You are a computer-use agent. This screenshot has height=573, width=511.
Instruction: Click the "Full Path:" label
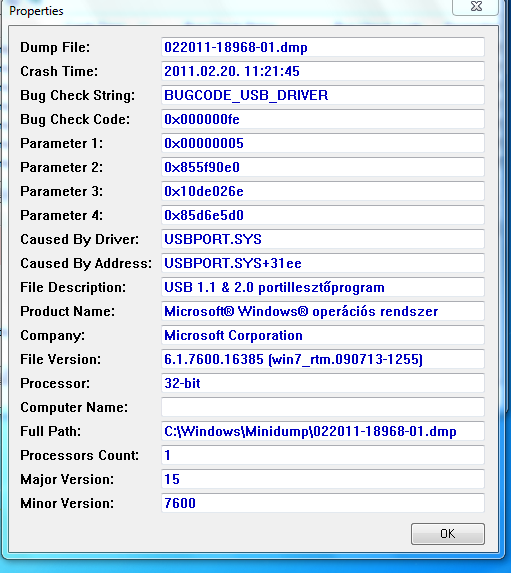click(50, 431)
